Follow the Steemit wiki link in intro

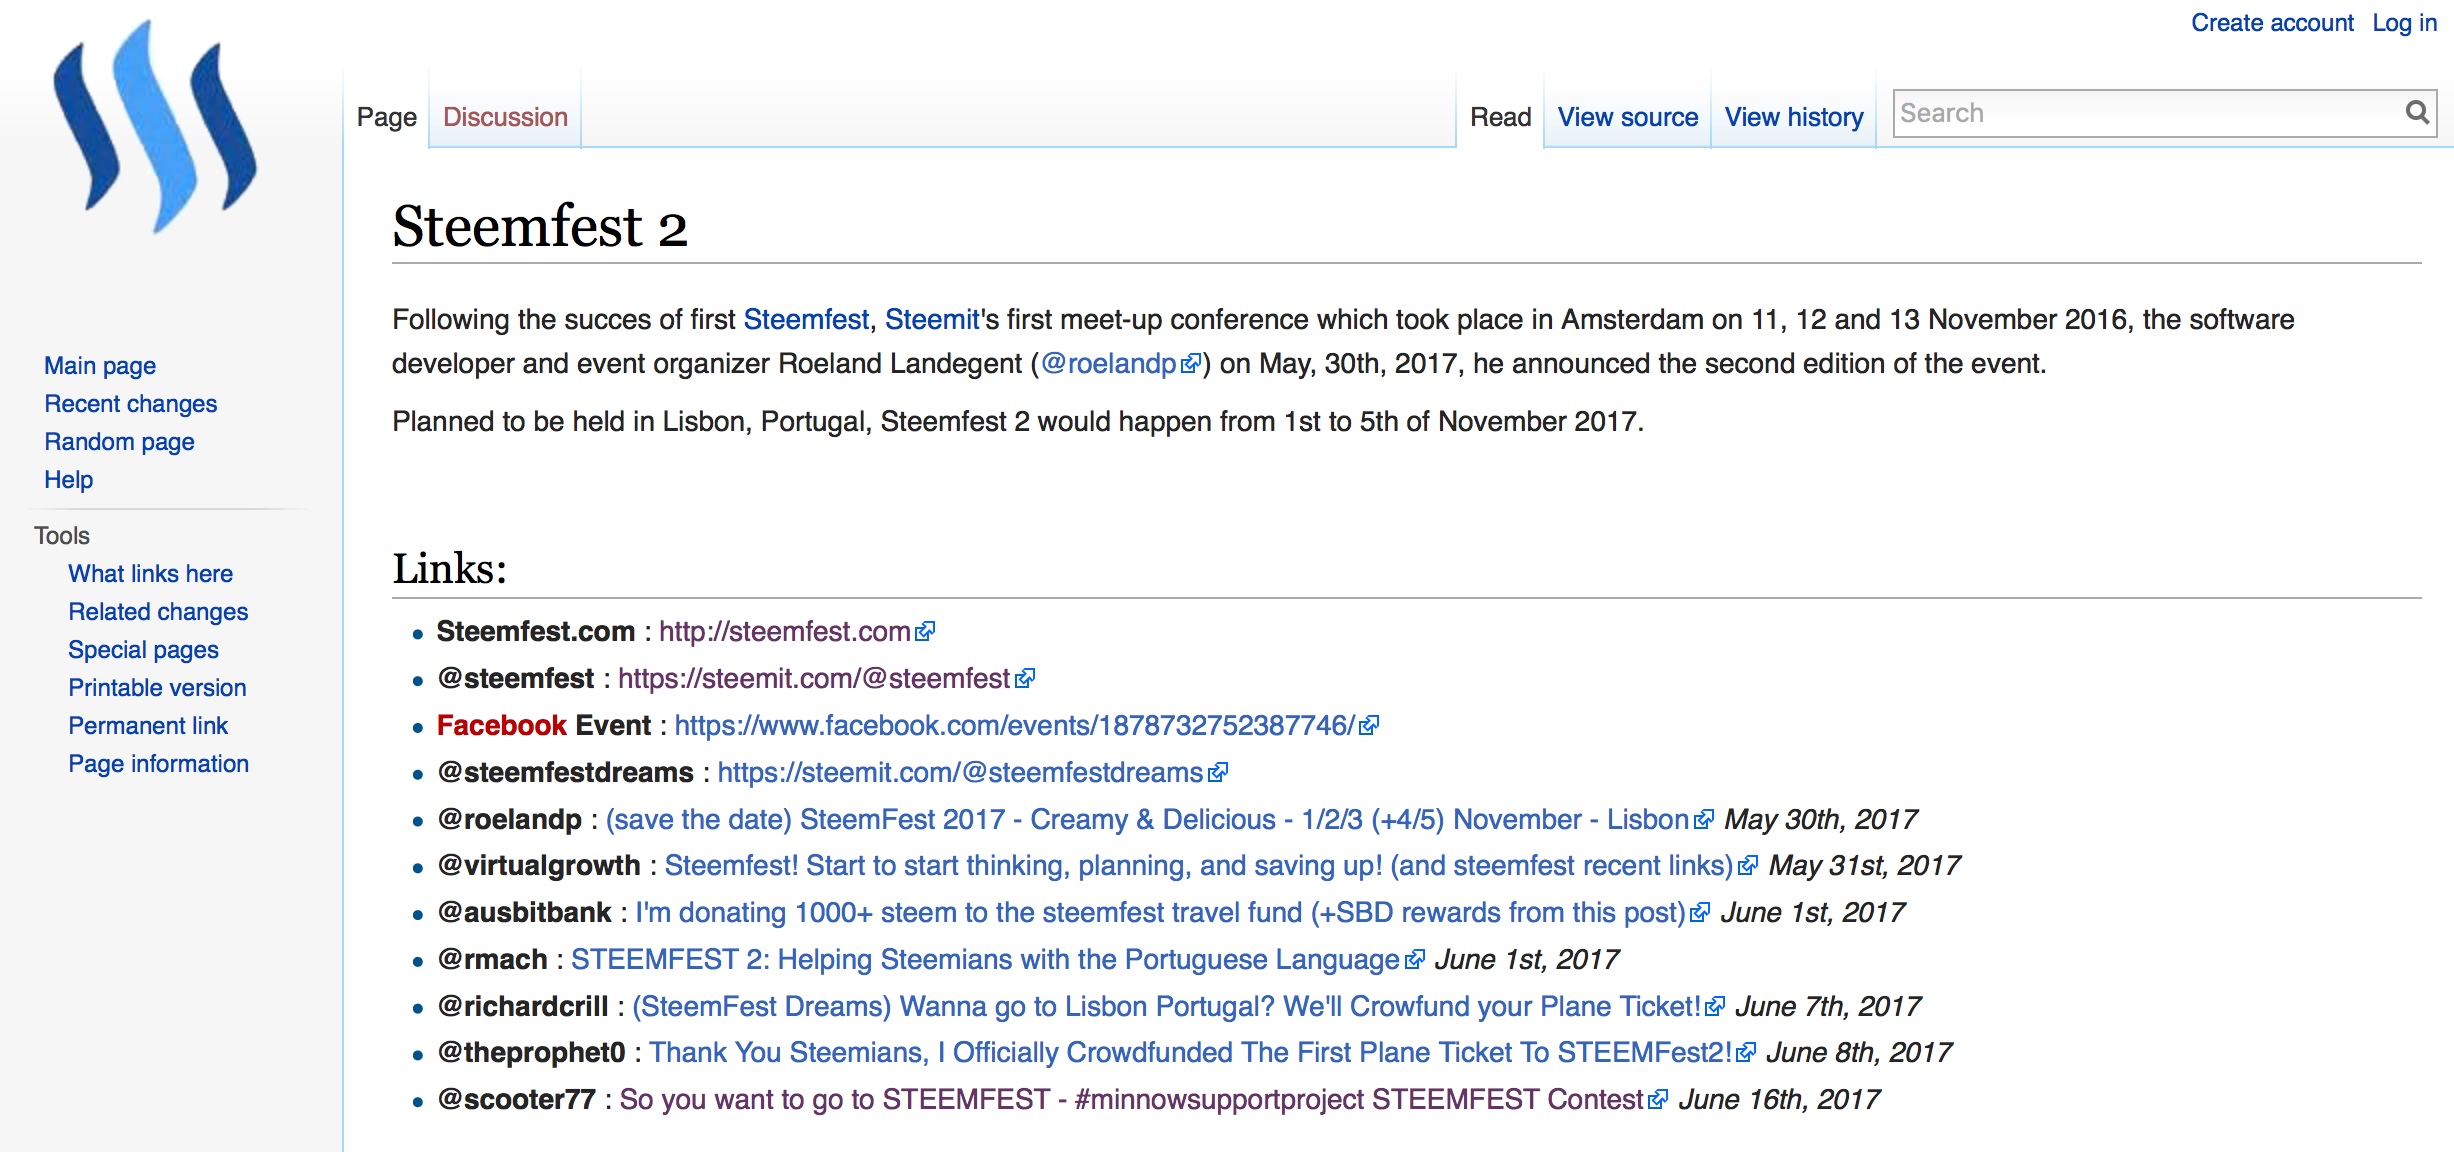click(932, 320)
